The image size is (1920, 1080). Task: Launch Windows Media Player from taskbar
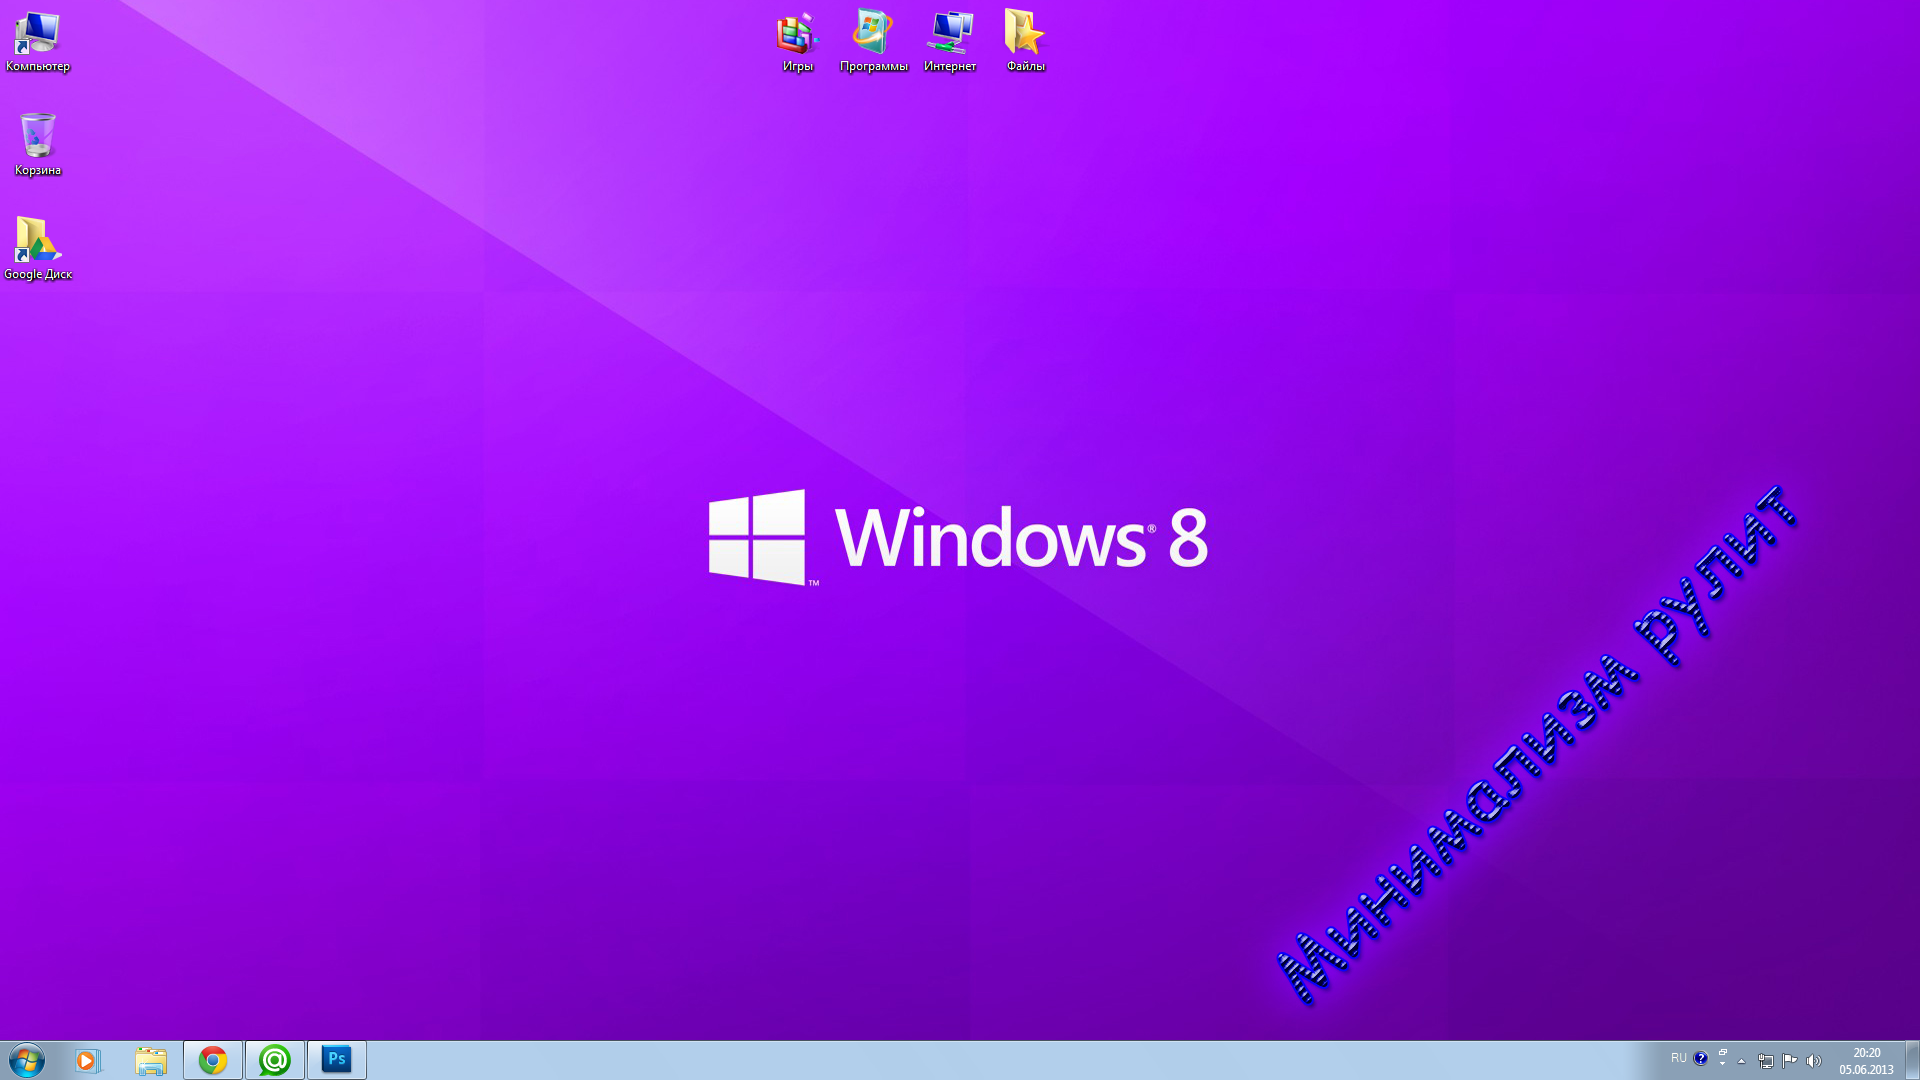click(x=88, y=1060)
